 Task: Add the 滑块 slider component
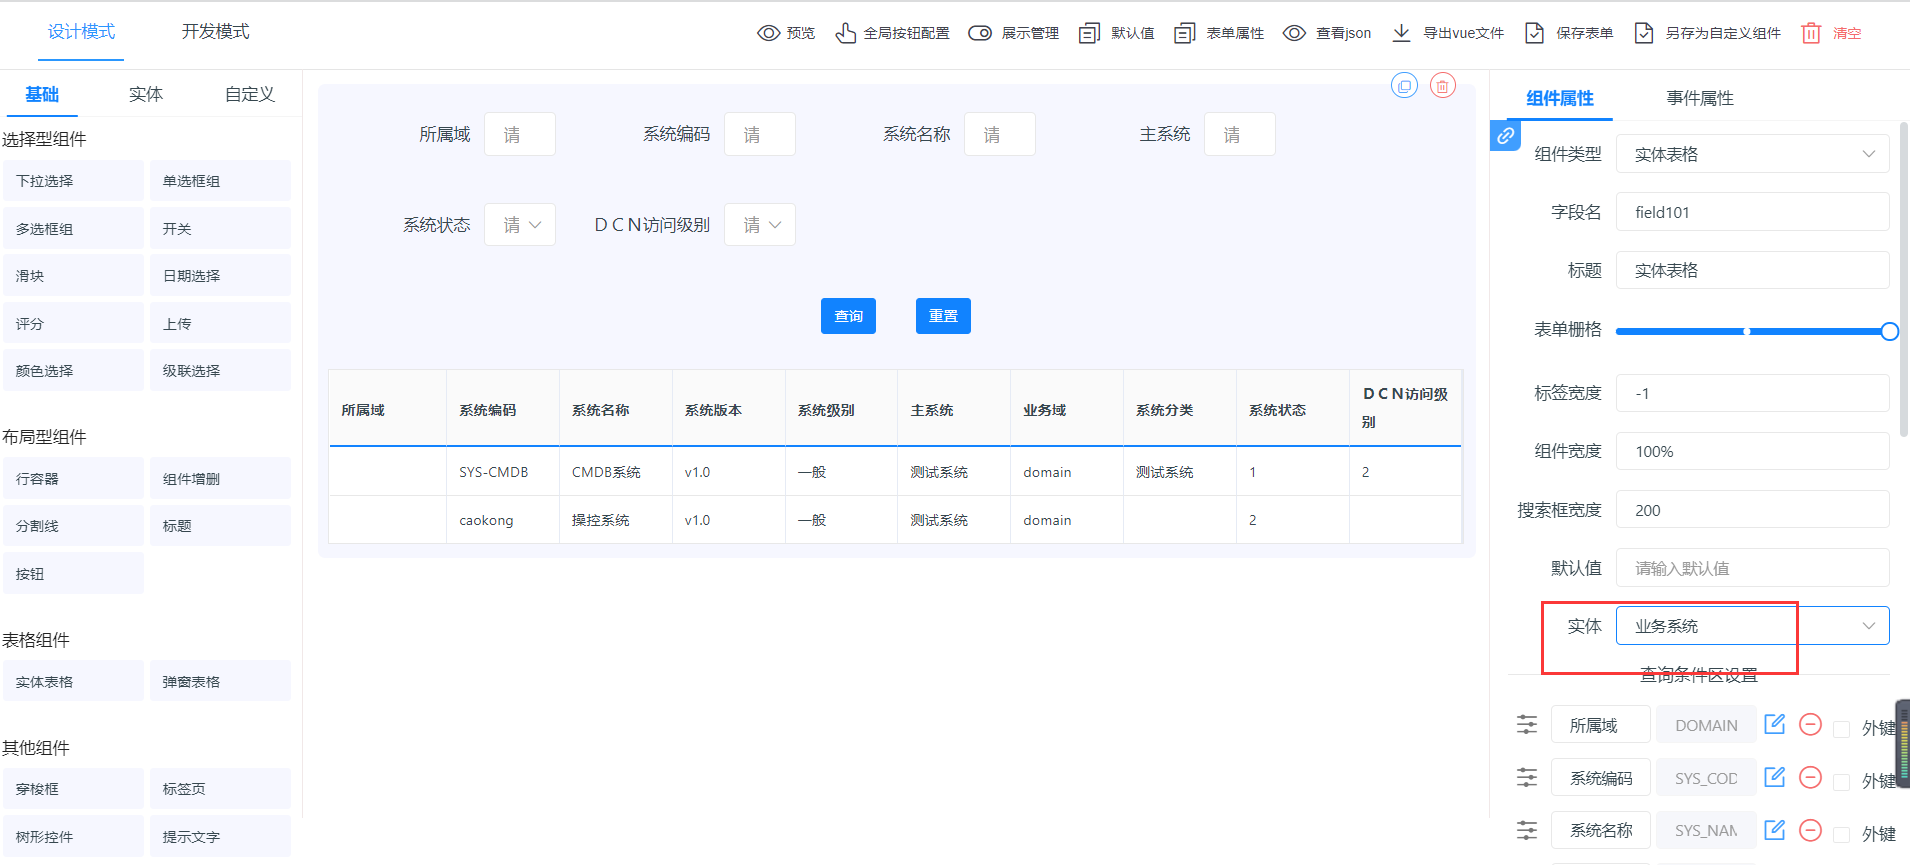pos(73,276)
